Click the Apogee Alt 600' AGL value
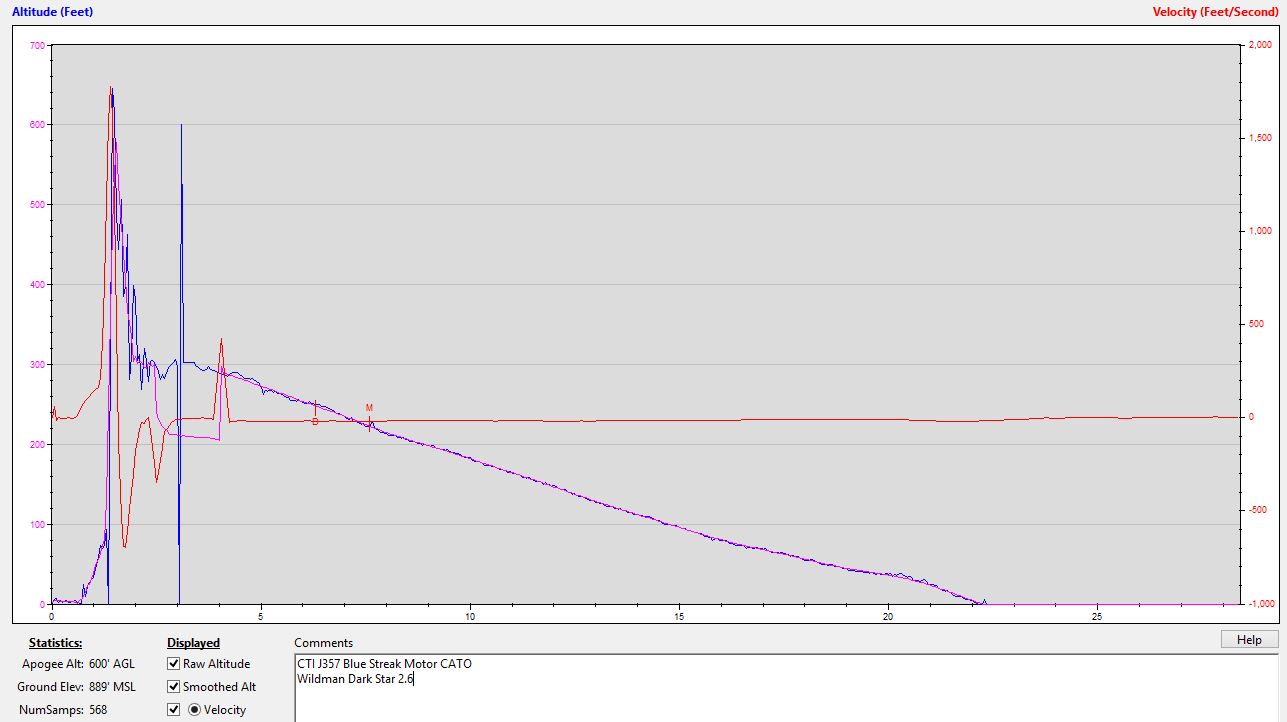The width and height of the screenshot is (1287, 722). tap(111, 664)
